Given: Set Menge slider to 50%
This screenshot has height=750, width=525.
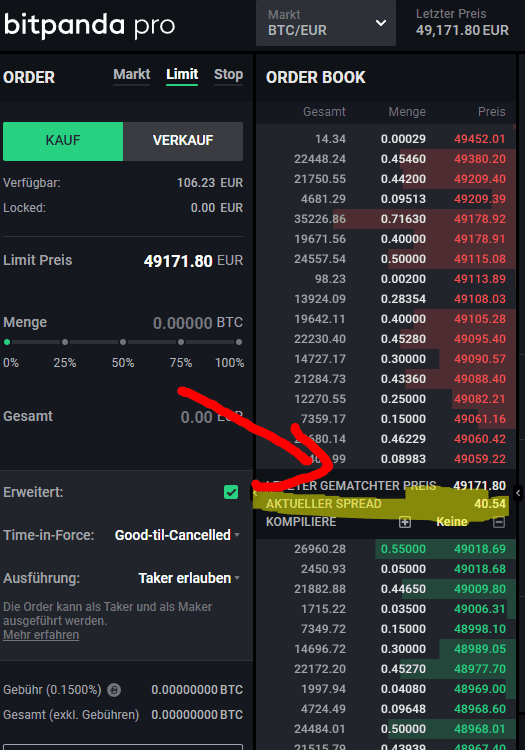Looking at the screenshot, I should 123,342.
